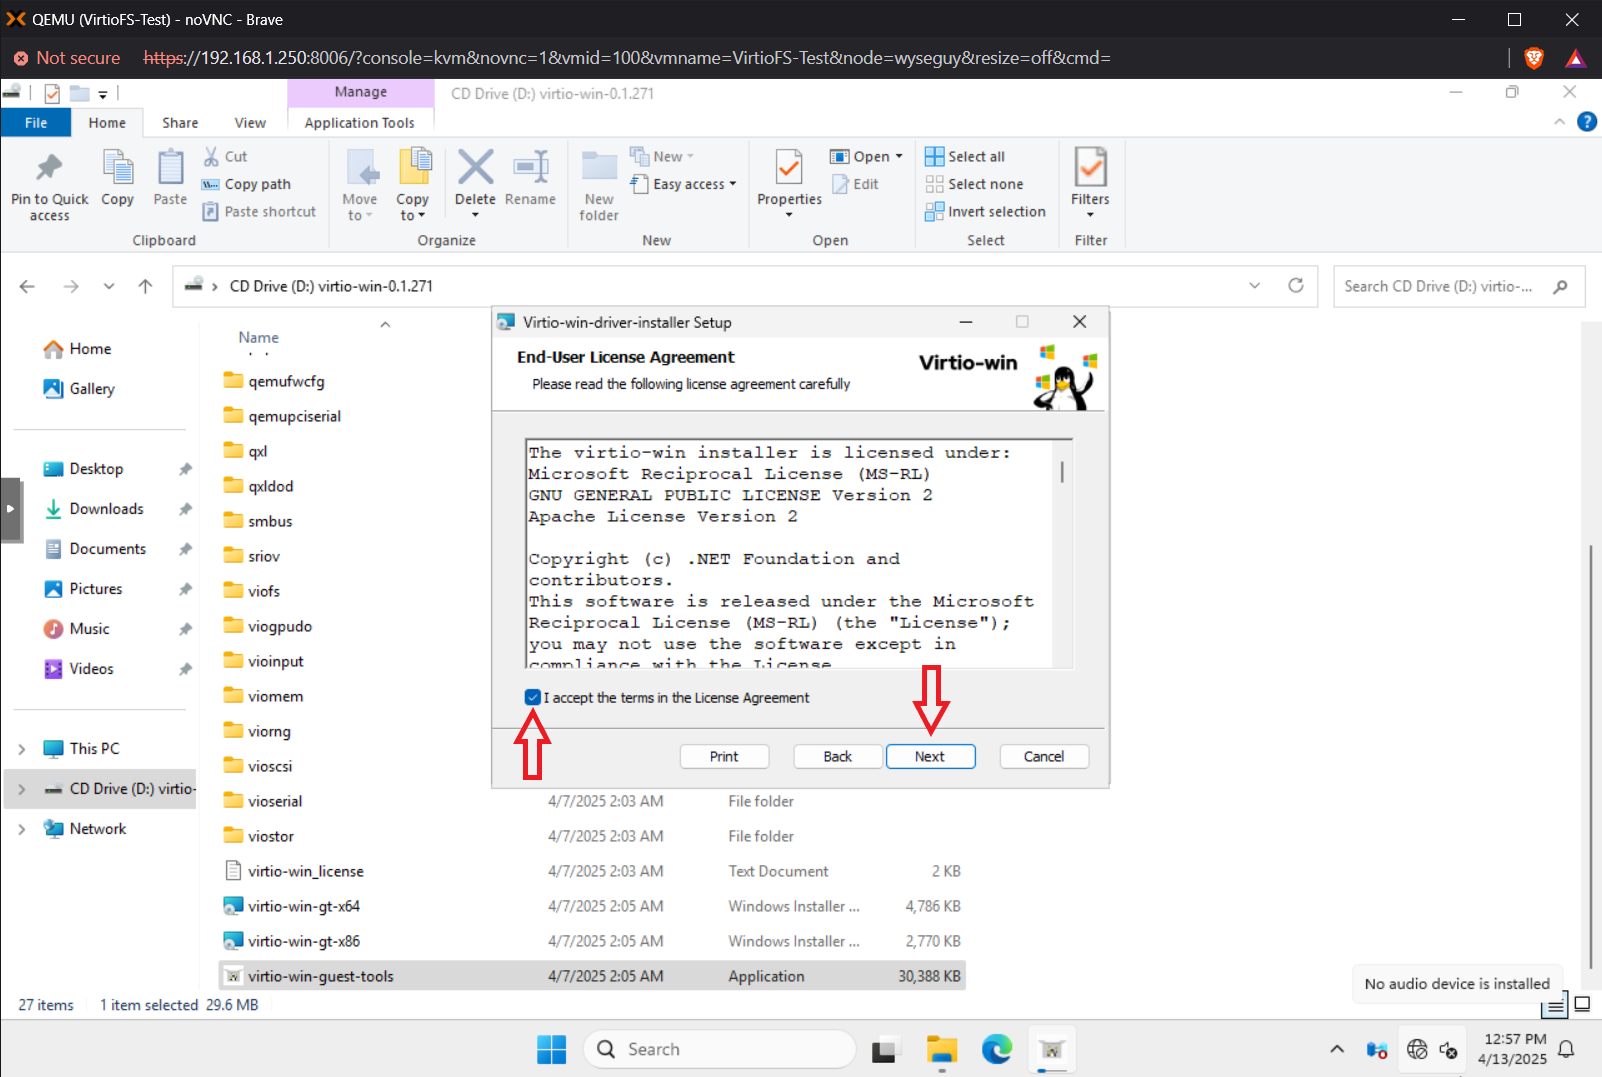Click the file list vertical scrollbar
The height and width of the screenshot is (1077, 1602).
click(1590, 756)
